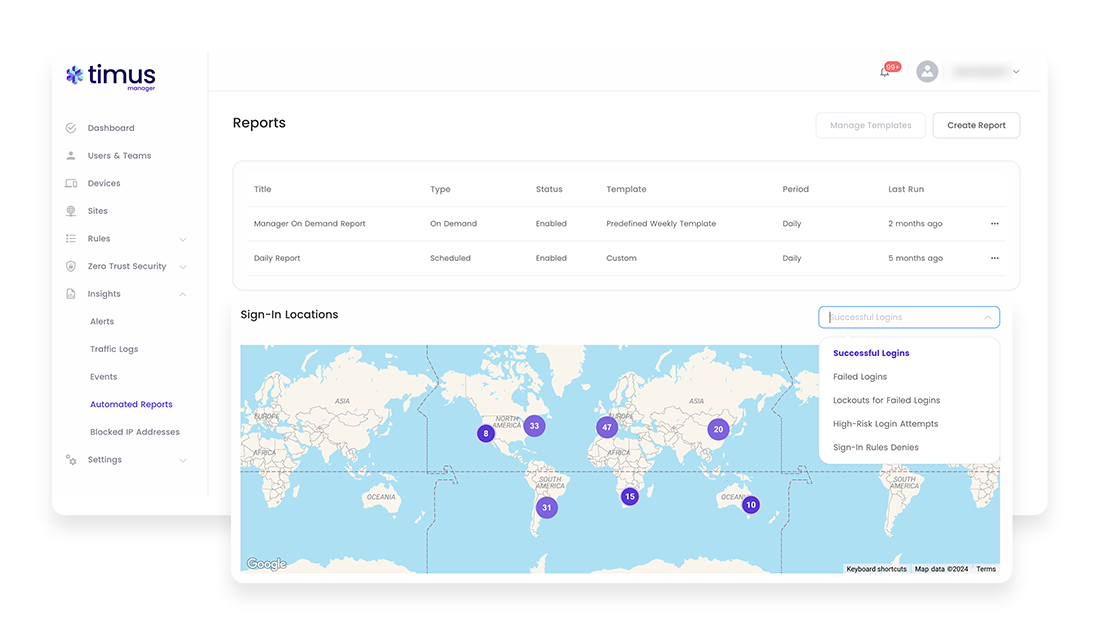Open the Terms link on the map

pyautogui.click(x=986, y=568)
